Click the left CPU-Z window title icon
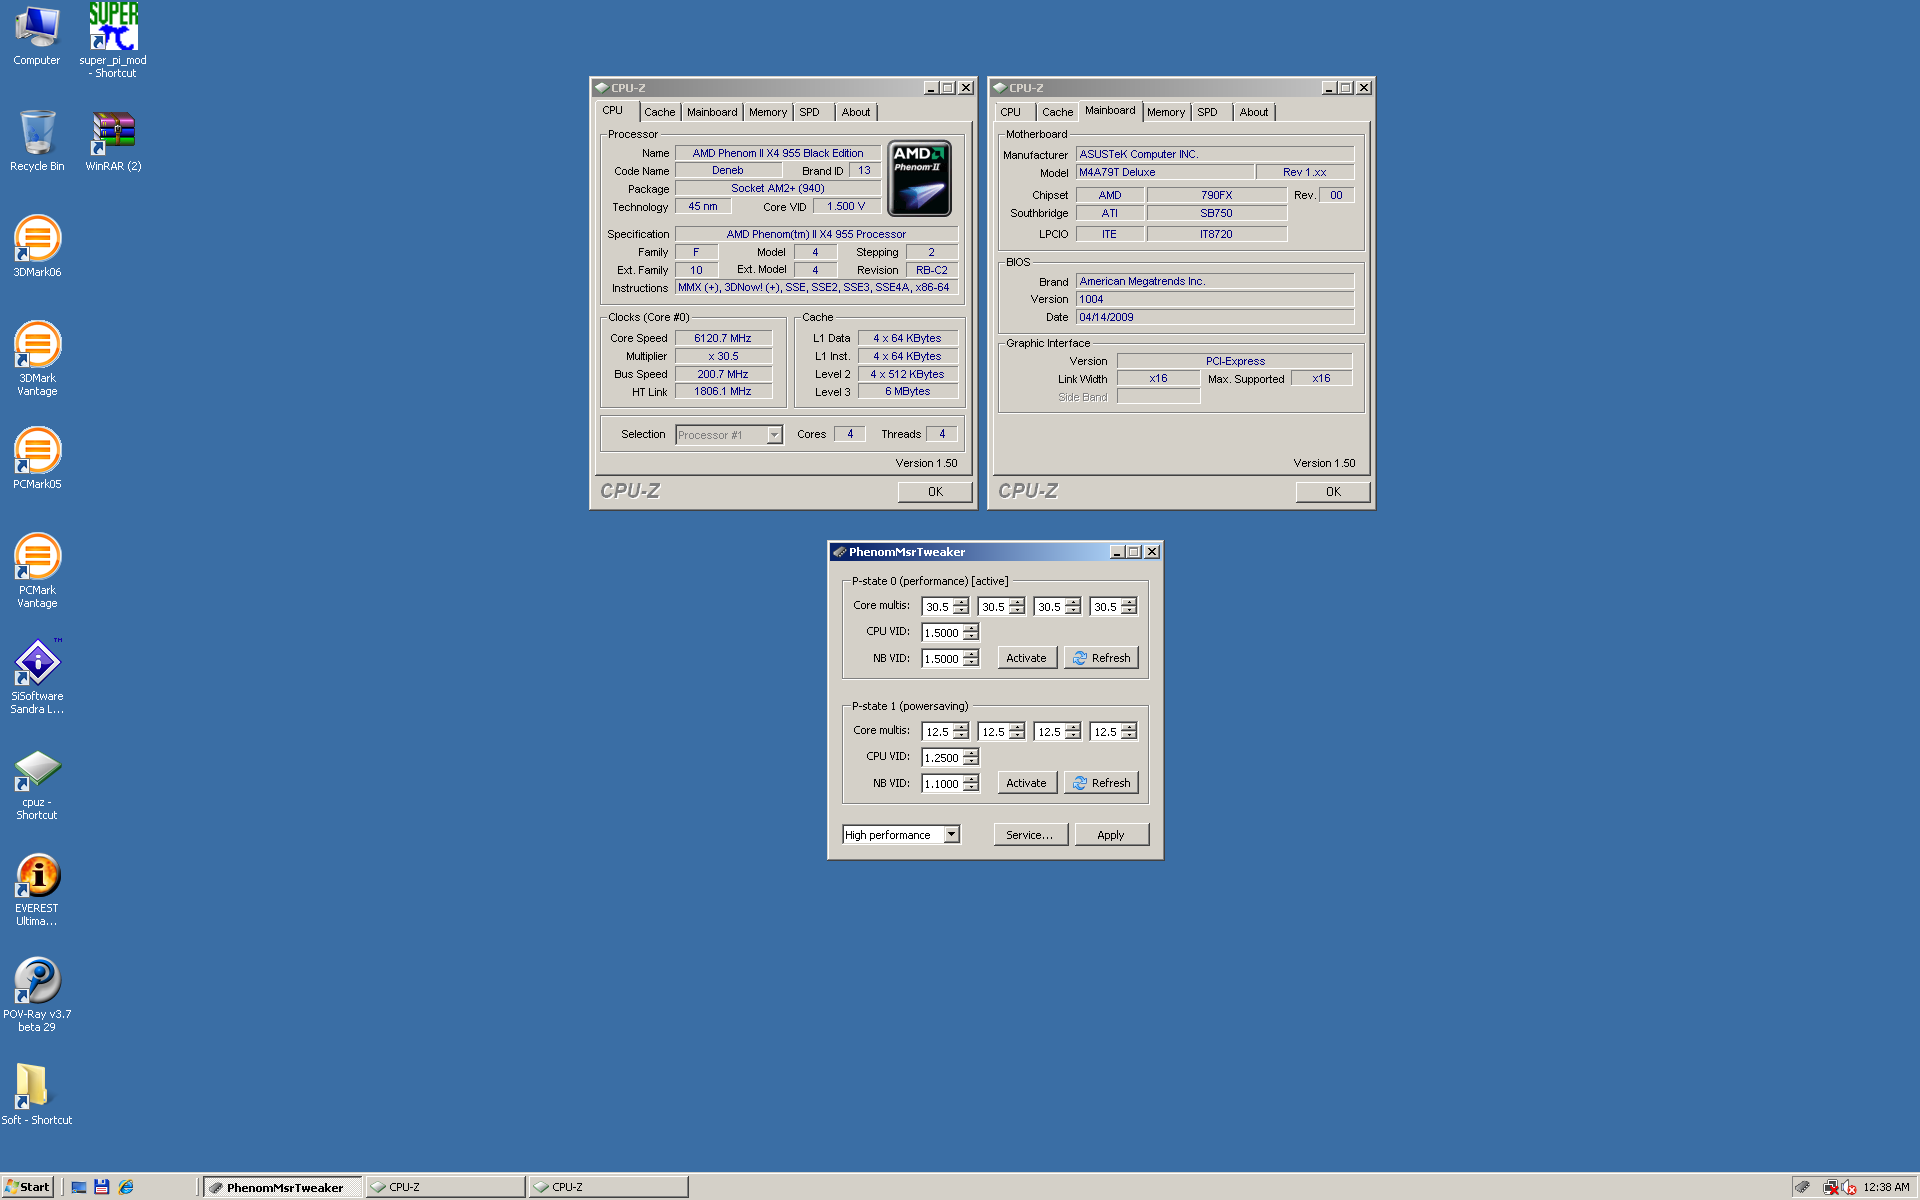The width and height of the screenshot is (1920, 1200). [601, 88]
